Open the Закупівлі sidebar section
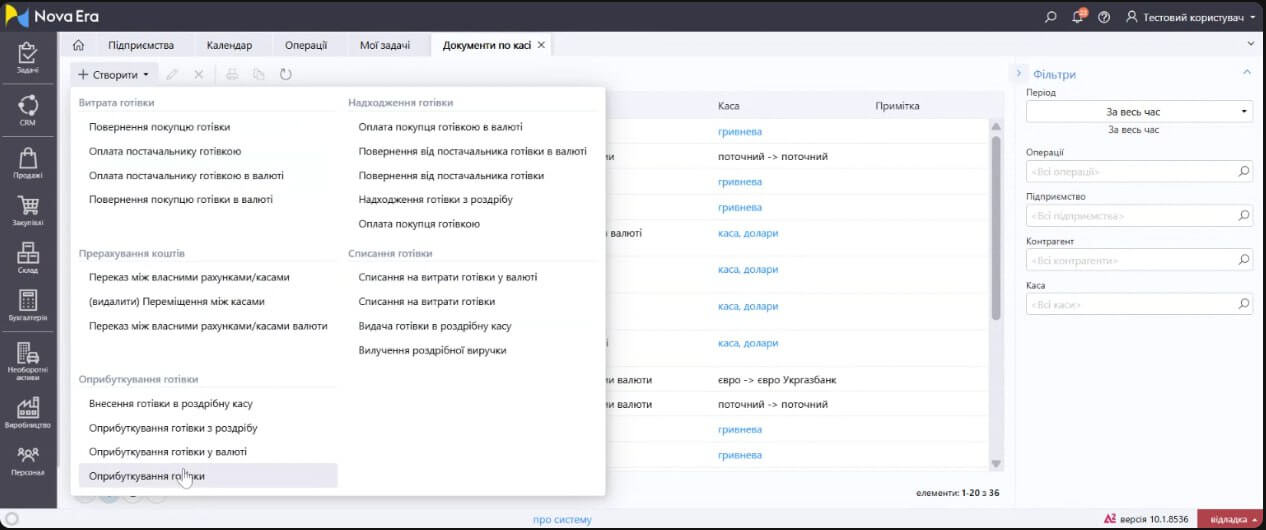The height and width of the screenshot is (530, 1266). click(x=28, y=210)
